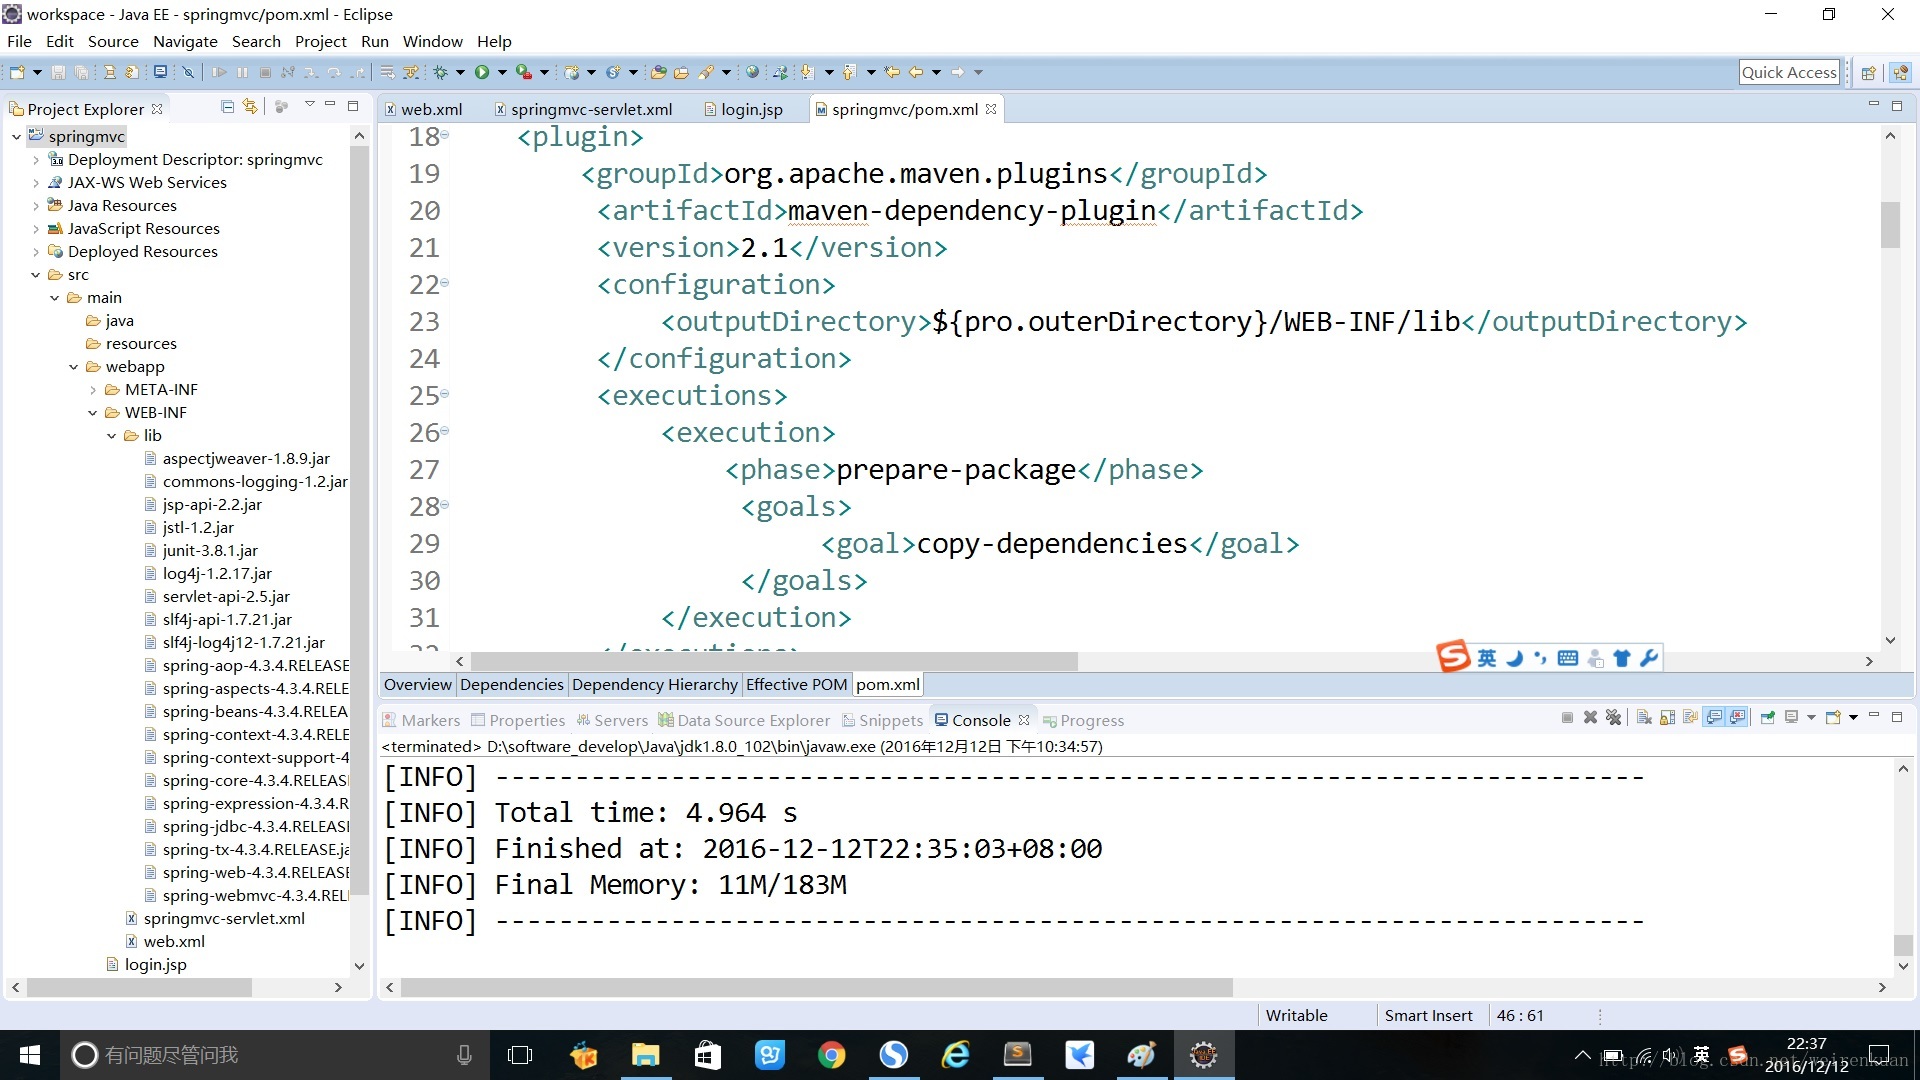Minimize the Console view panel

(1874, 716)
